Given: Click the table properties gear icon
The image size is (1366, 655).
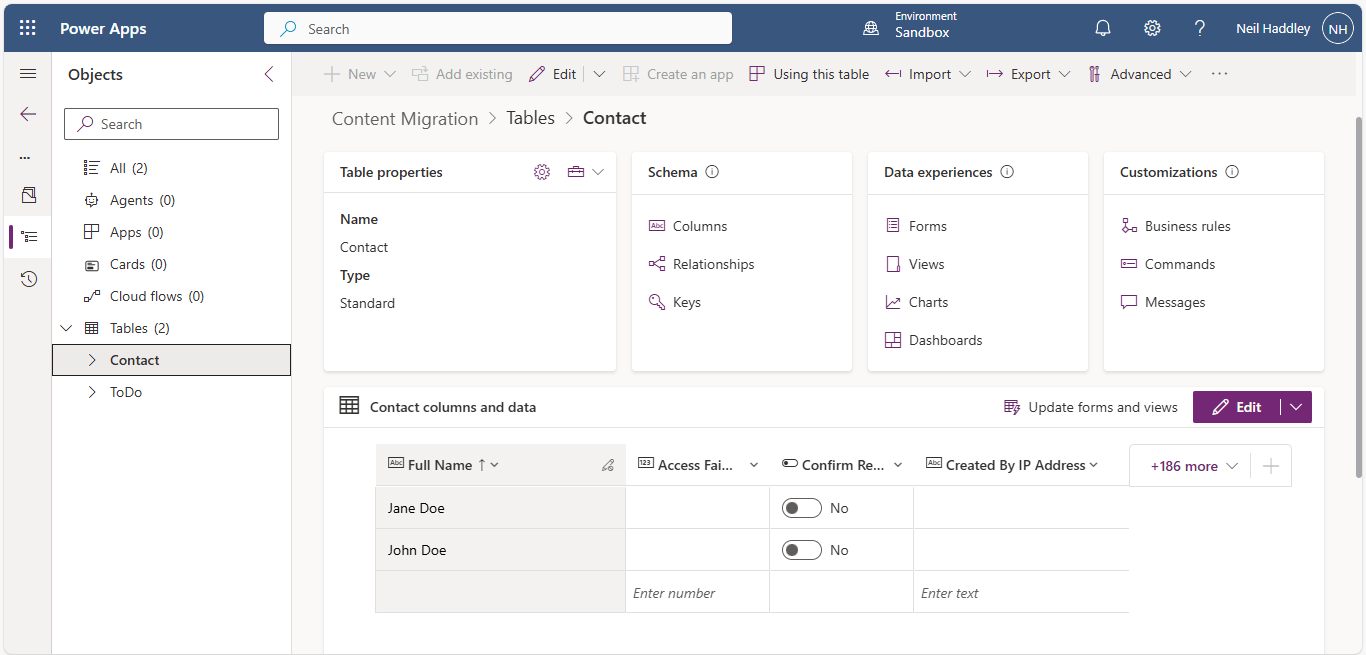Looking at the screenshot, I should point(542,172).
